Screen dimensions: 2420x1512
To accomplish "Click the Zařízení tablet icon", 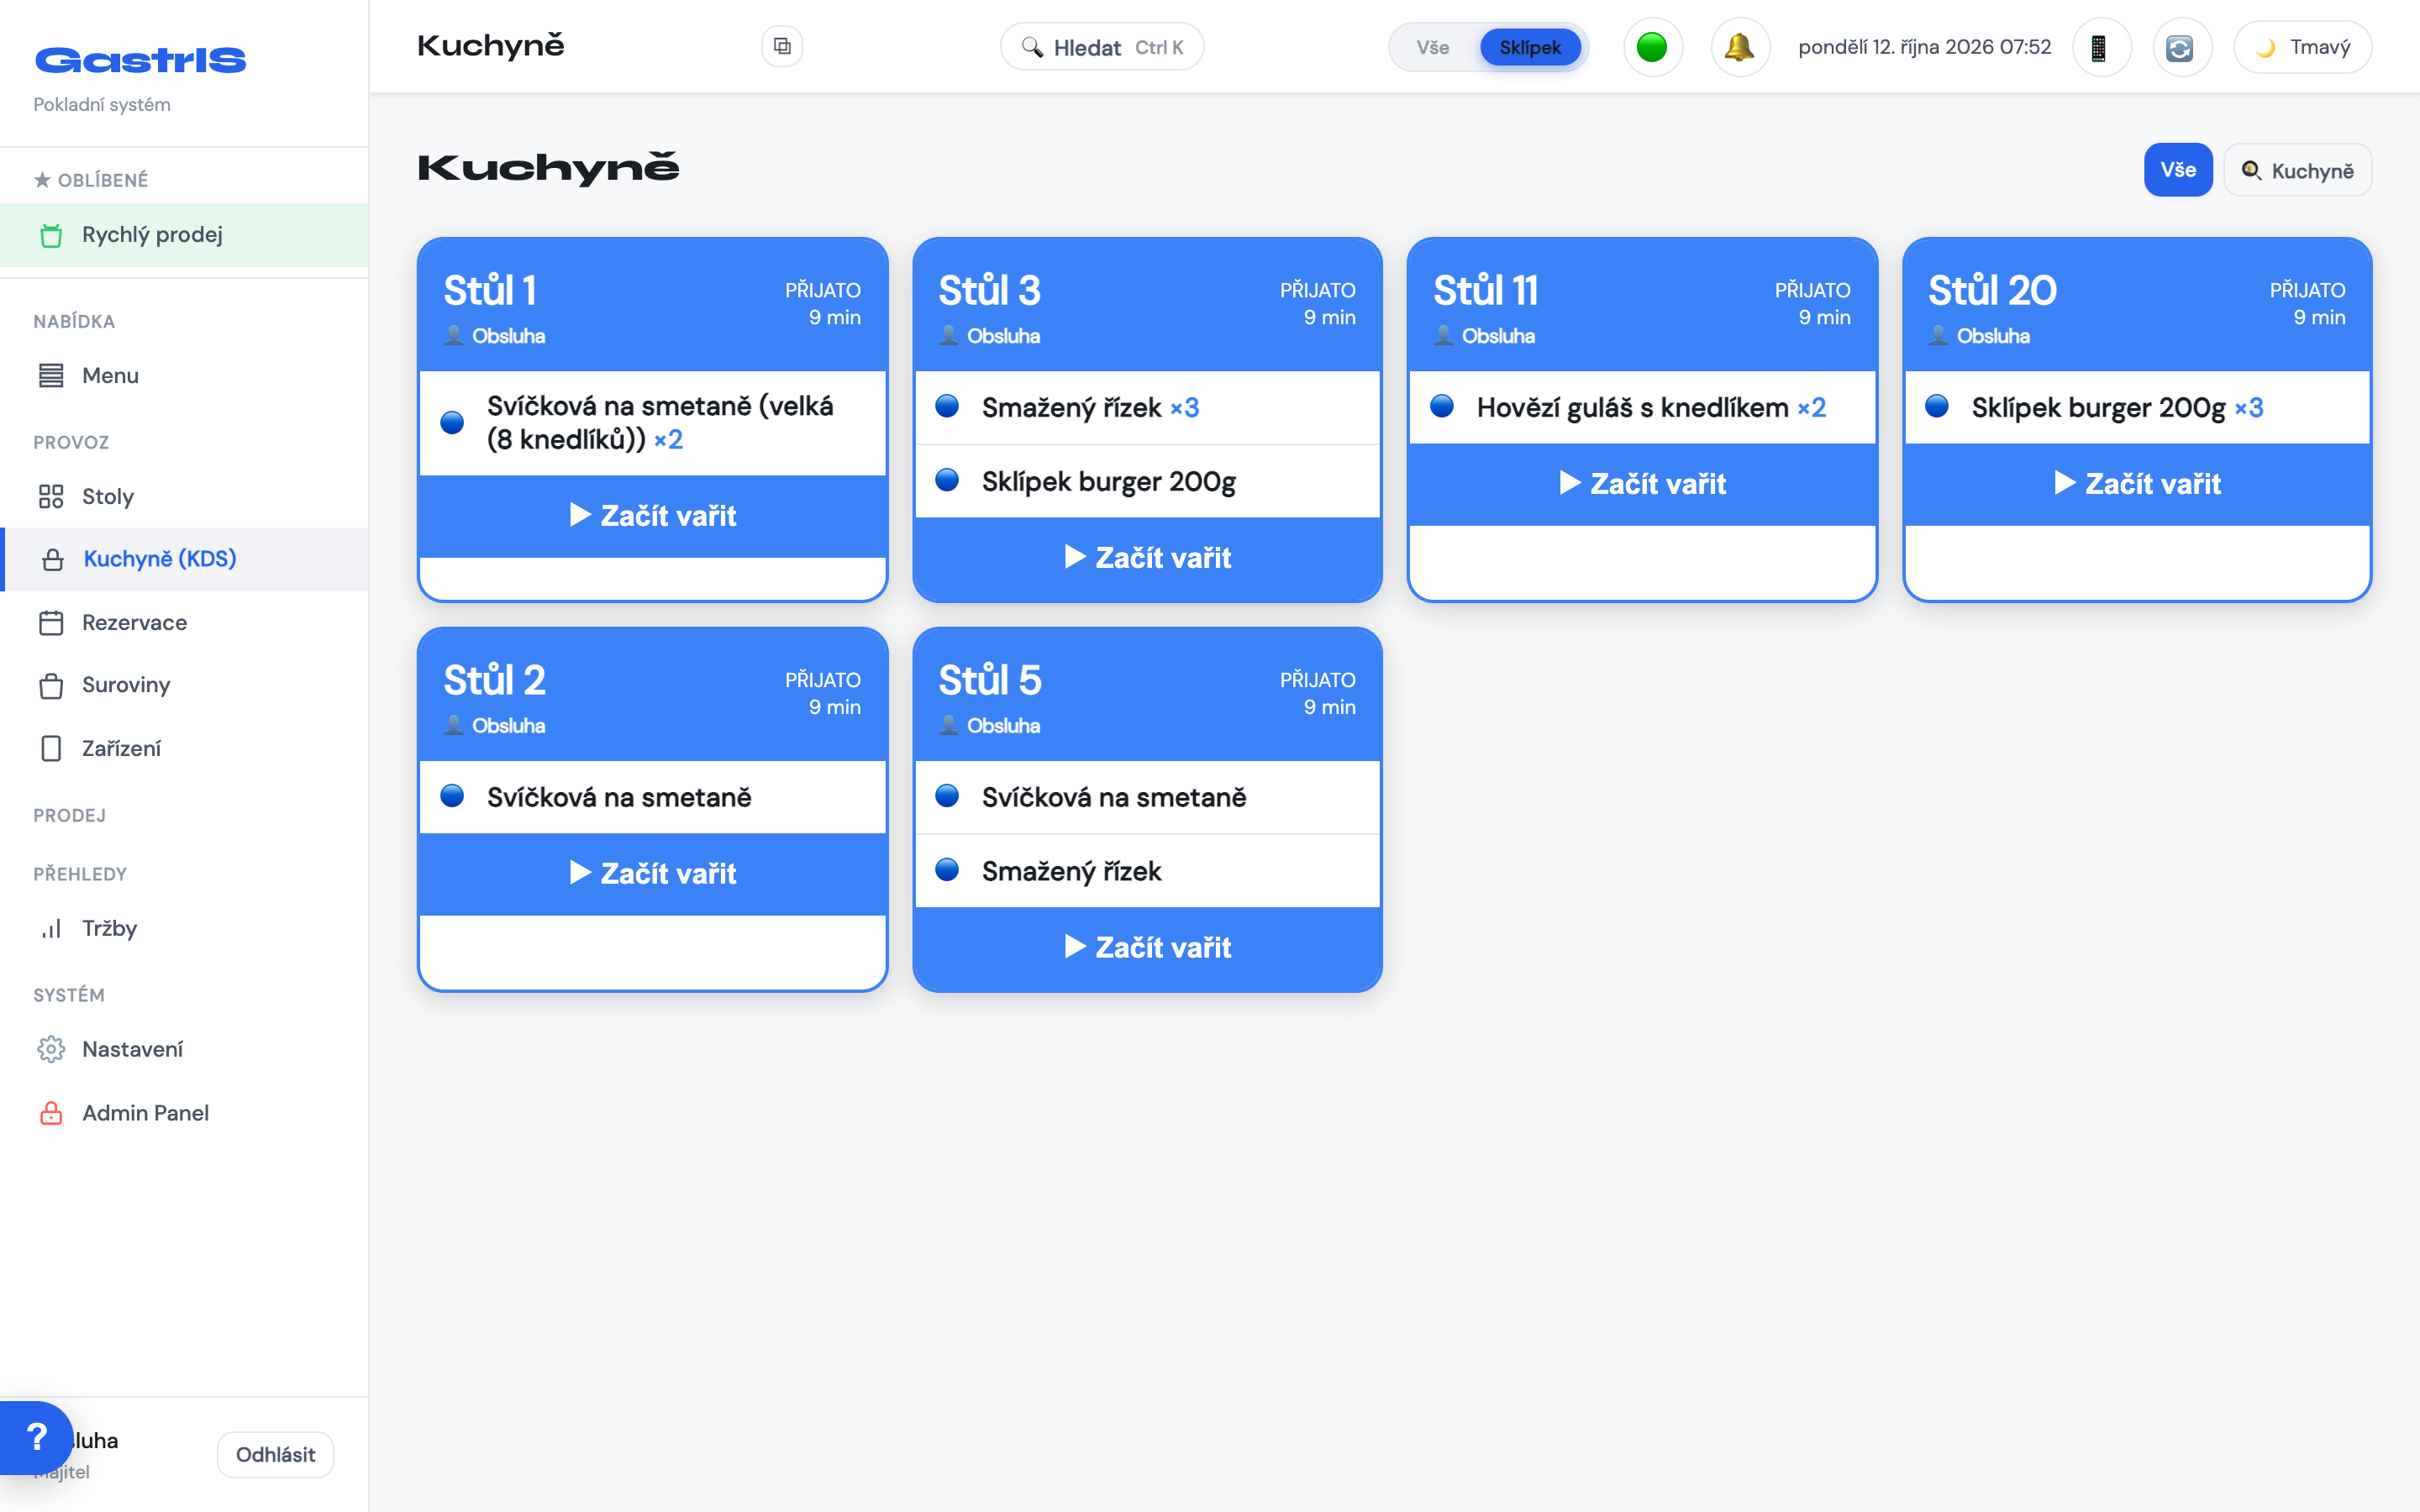I will pos(51,749).
